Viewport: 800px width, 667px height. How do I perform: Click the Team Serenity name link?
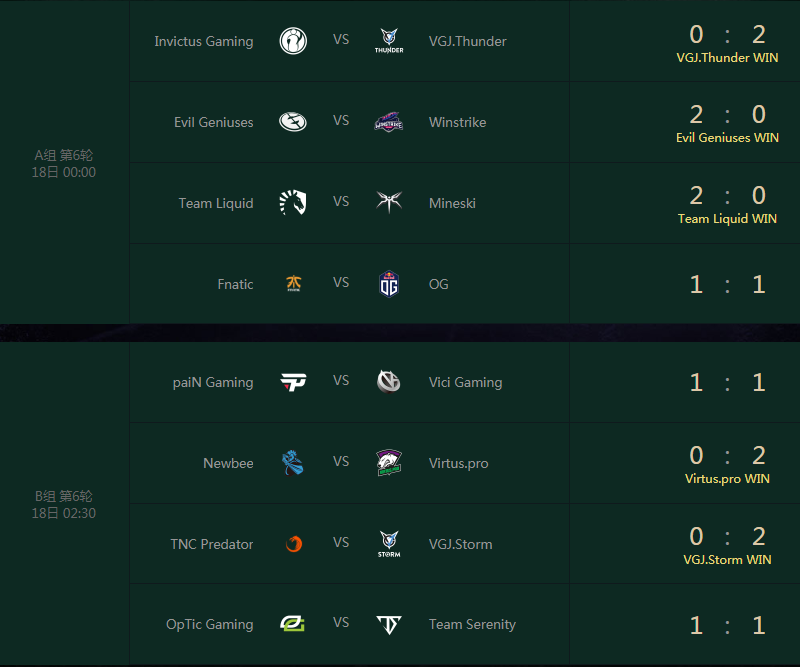tap(472, 624)
